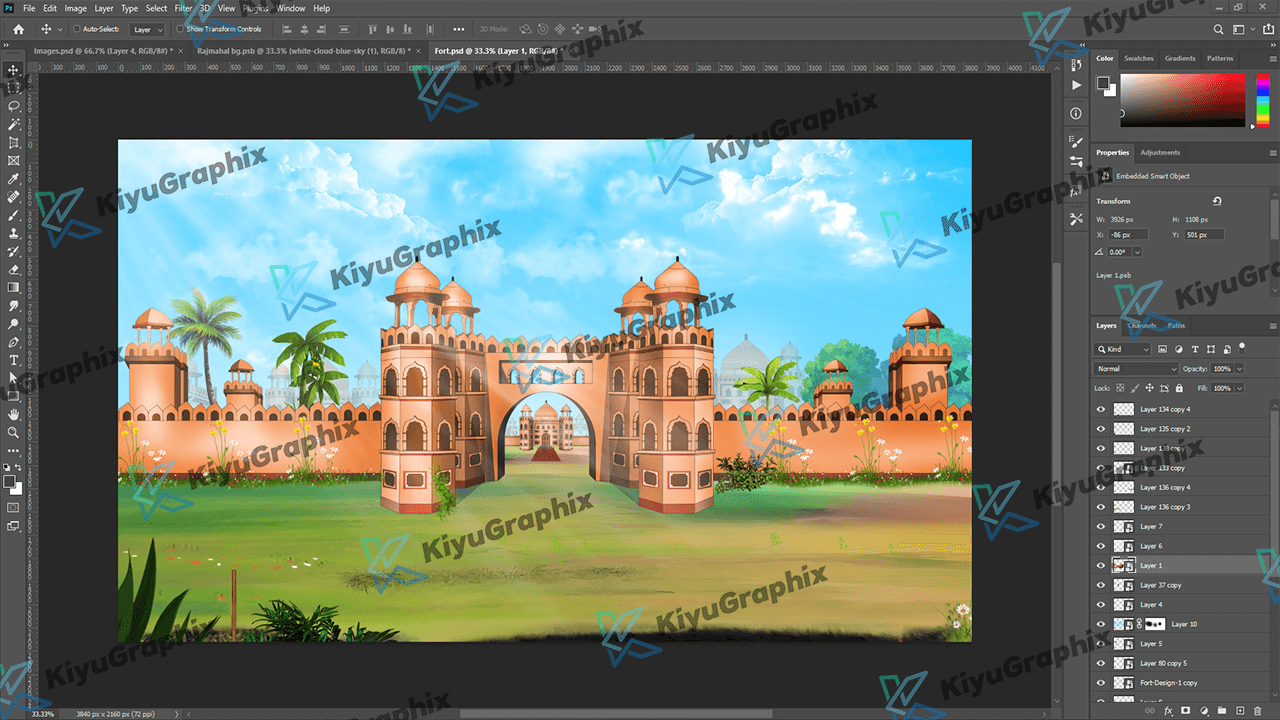Select the Horizontal Type tool

[14, 360]
